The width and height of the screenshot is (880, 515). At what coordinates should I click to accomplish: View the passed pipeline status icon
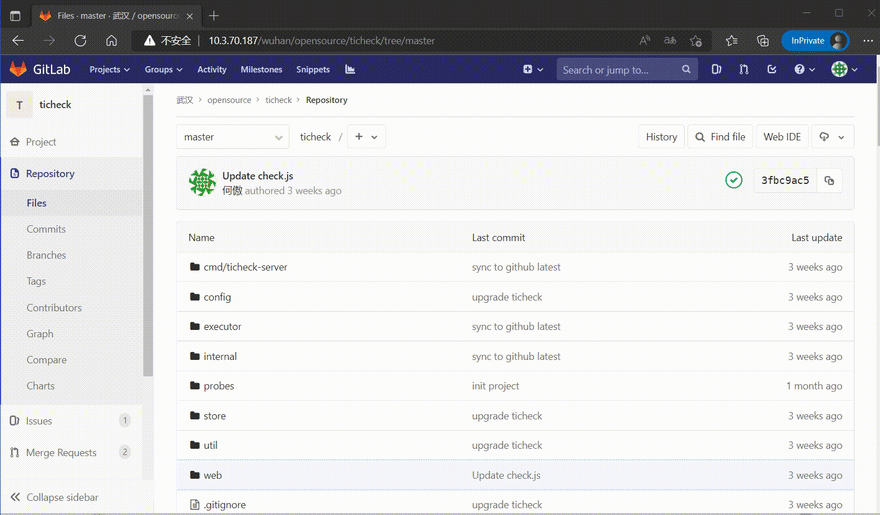734,180
